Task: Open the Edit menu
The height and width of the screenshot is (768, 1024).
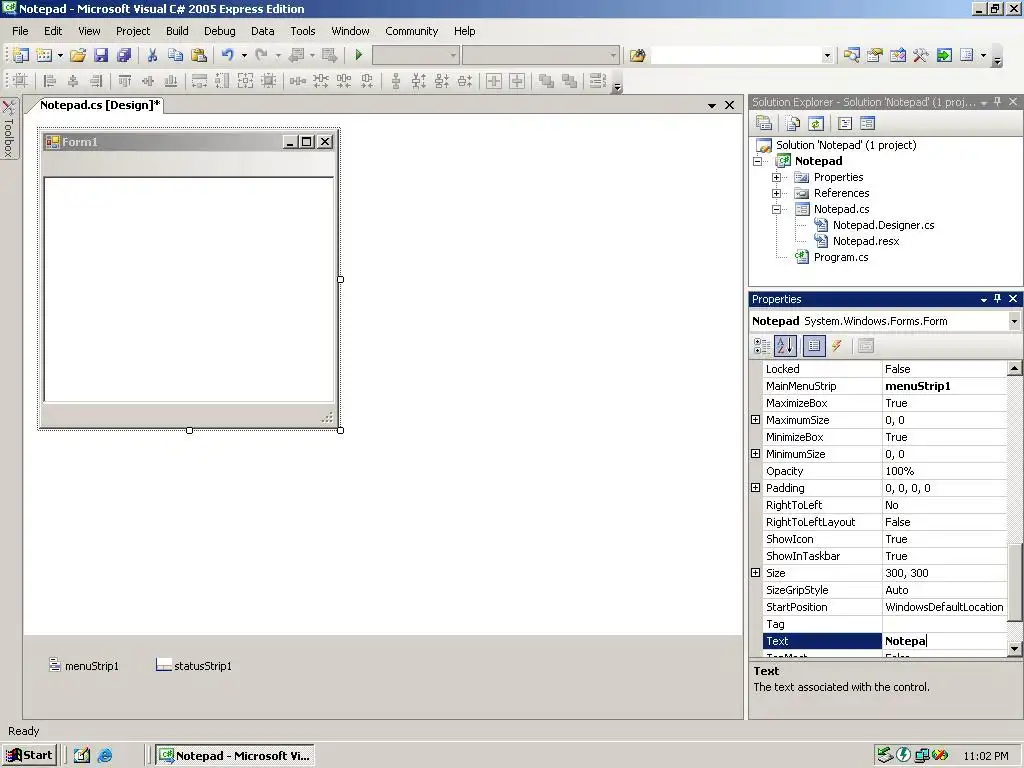Action: [x=53, y=31]
